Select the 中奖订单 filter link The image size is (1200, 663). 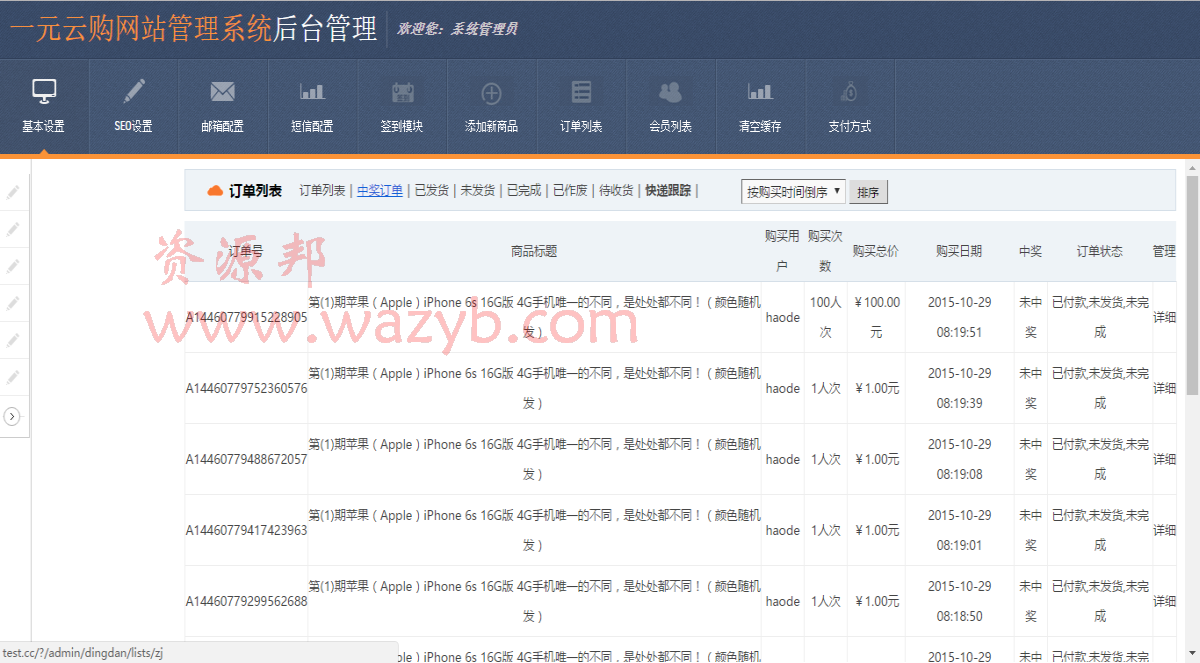point(380,190)
